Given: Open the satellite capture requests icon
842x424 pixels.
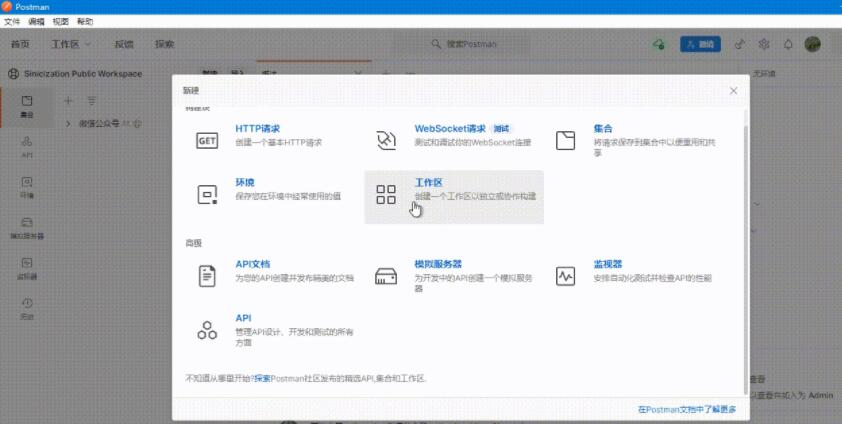Looking at the screenshot, I should click(739, 45).
